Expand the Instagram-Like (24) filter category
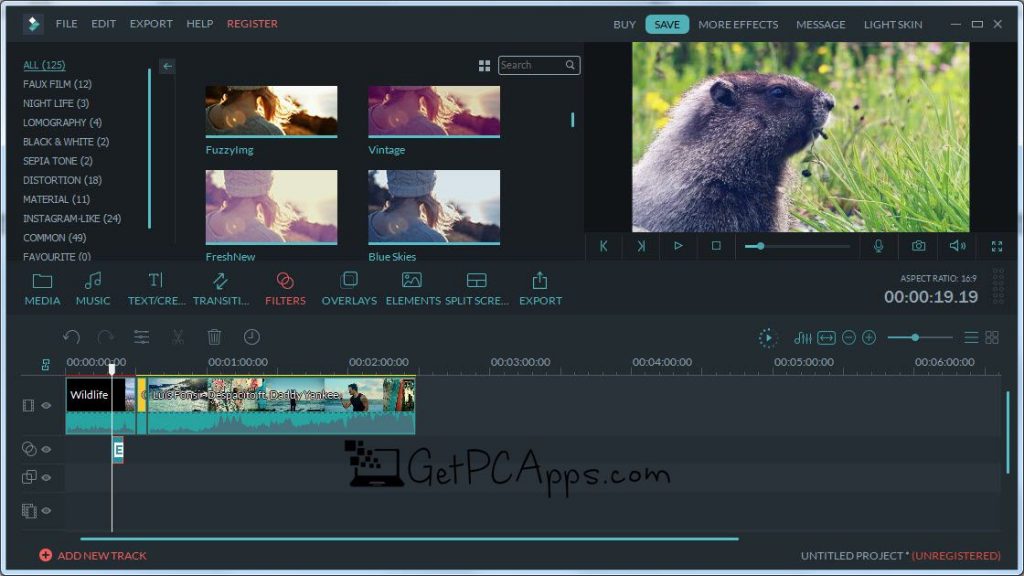Viewport: 1024px width, 576px height. click(72, 218)
